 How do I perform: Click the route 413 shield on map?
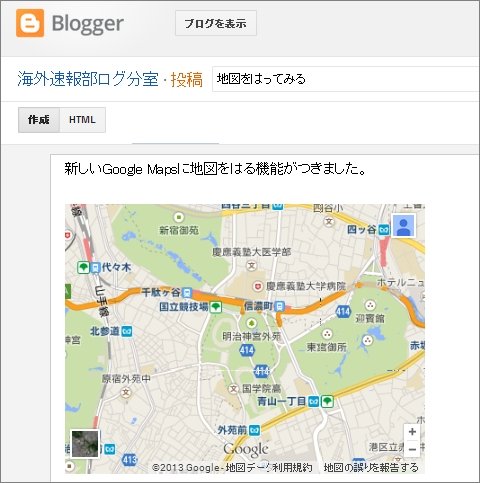point(129,460)
